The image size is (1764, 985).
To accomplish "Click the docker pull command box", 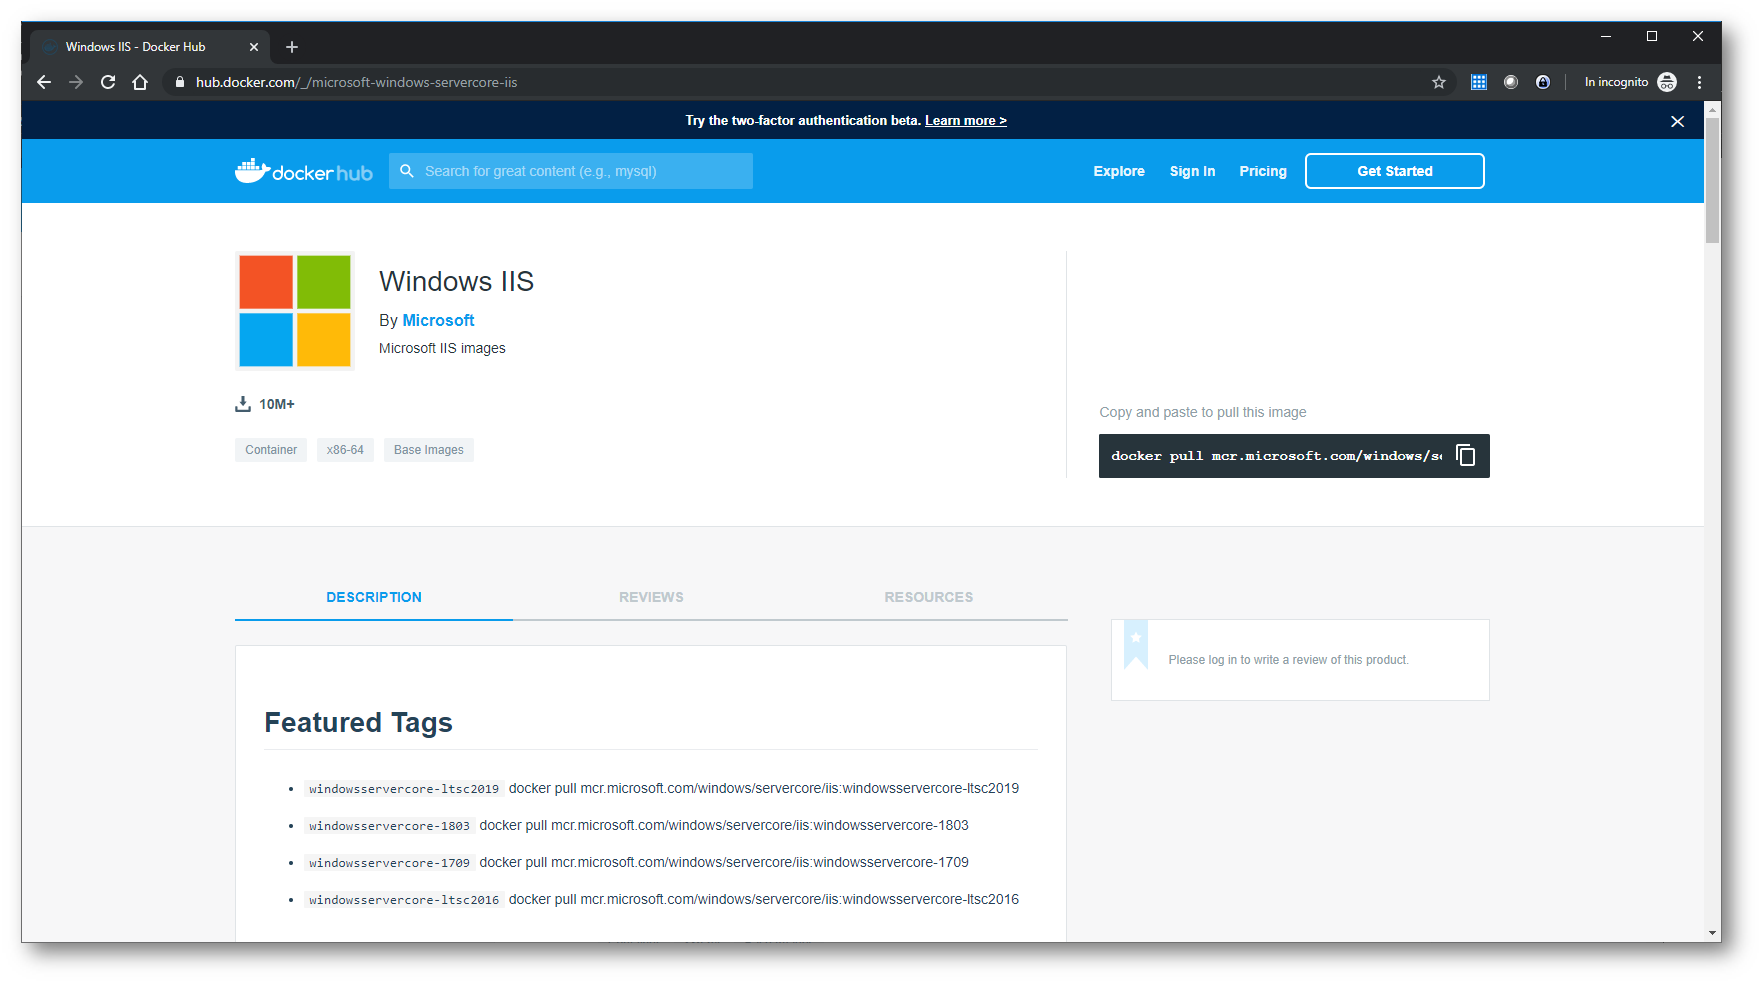I will click(1294, 456).
